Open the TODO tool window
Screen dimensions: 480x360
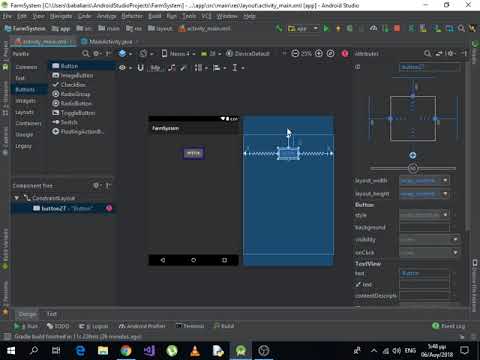coord(58,326)
